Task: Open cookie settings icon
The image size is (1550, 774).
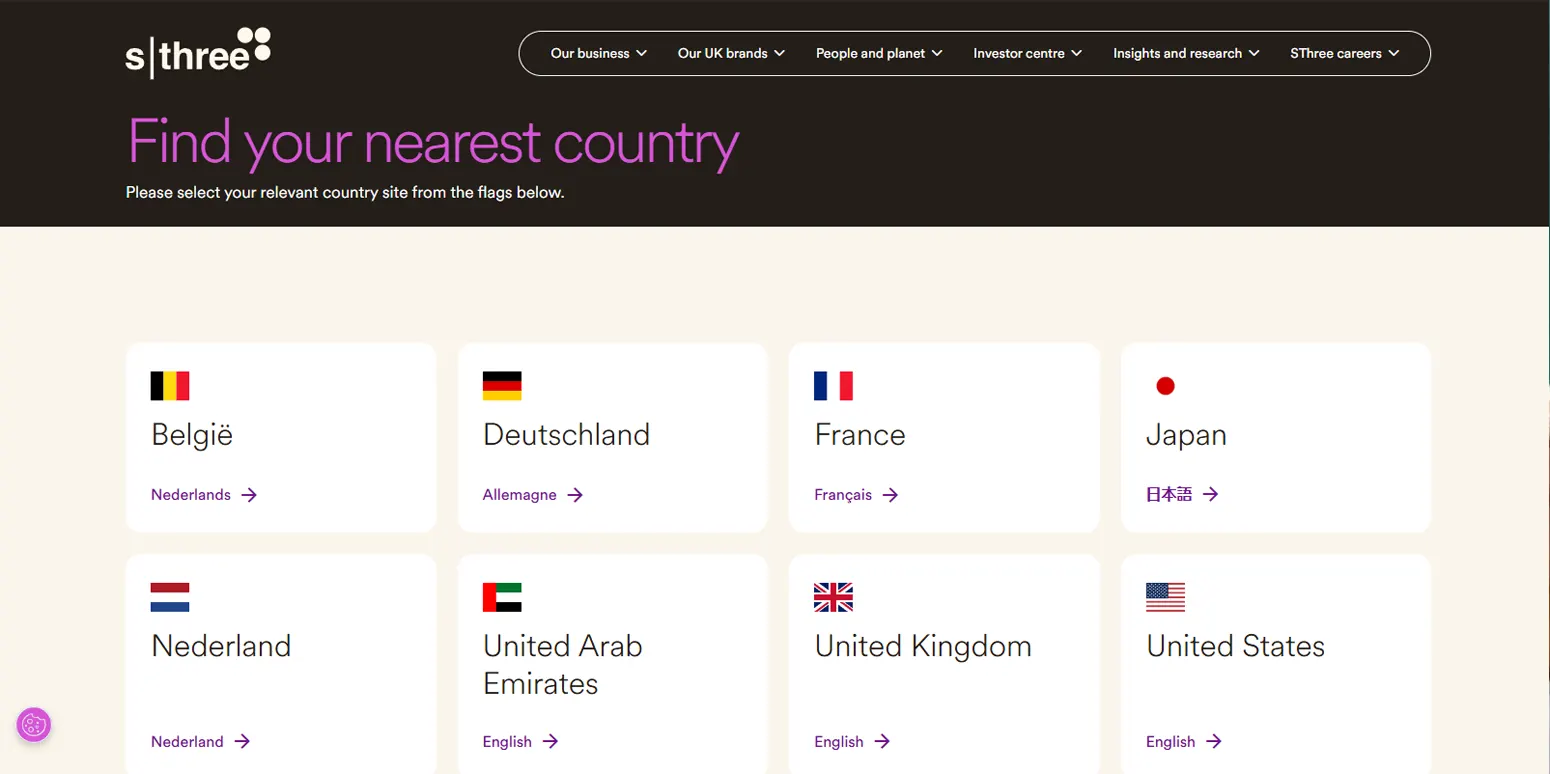Action: [34, 724]
